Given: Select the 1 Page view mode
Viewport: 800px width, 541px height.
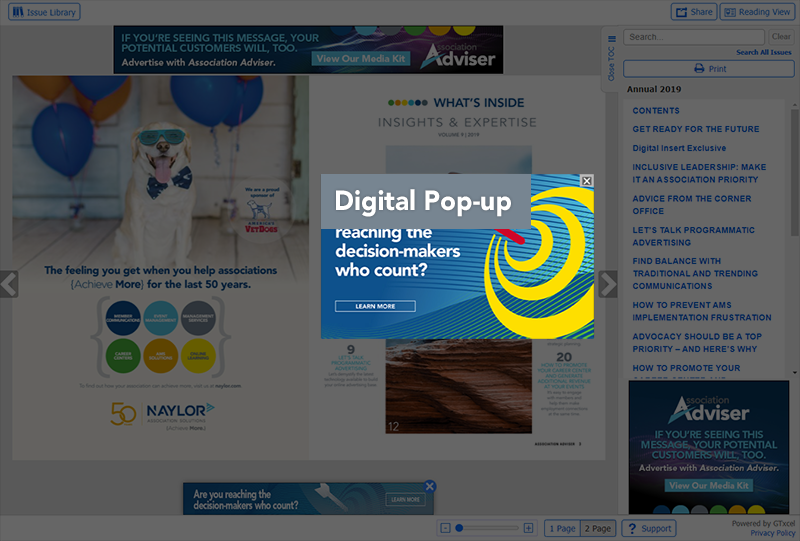Looking at the screenshot, I should [562, 528].
